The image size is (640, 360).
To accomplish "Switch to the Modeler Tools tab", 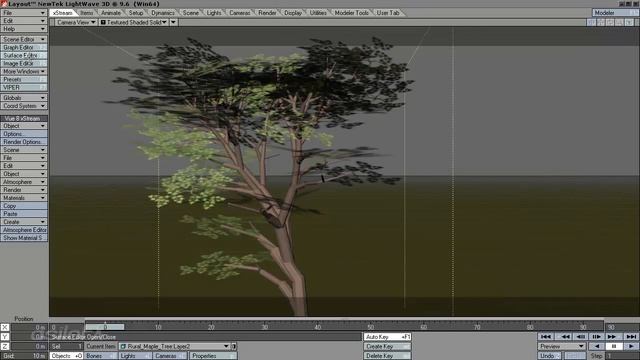I will (x=351, y=13).
